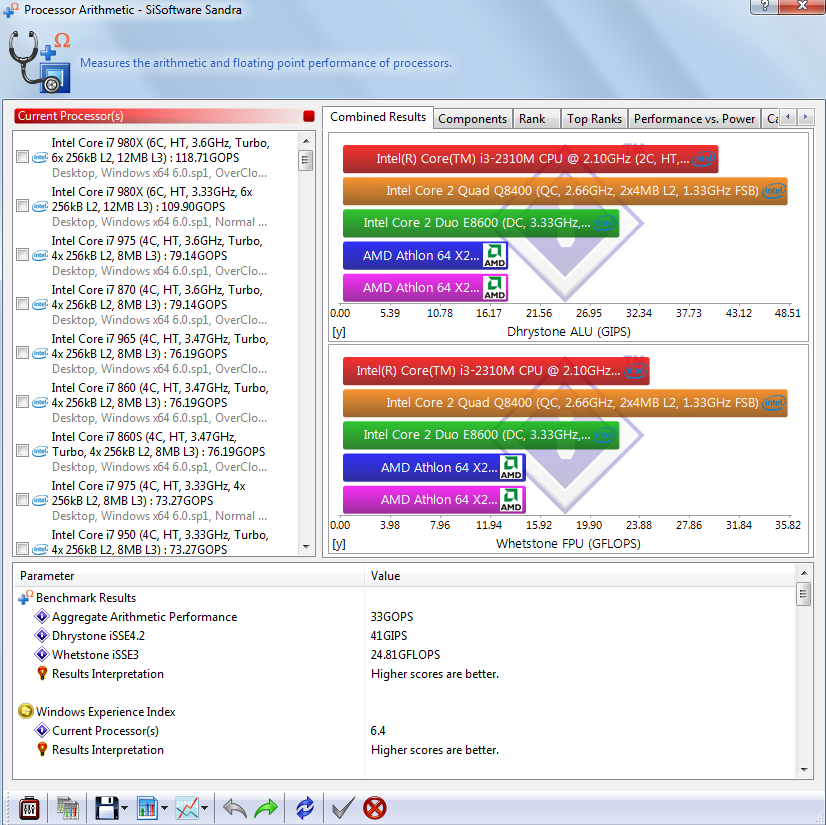
Task: Click Intel logo of i7 965 row
Action: click(40, 353)
